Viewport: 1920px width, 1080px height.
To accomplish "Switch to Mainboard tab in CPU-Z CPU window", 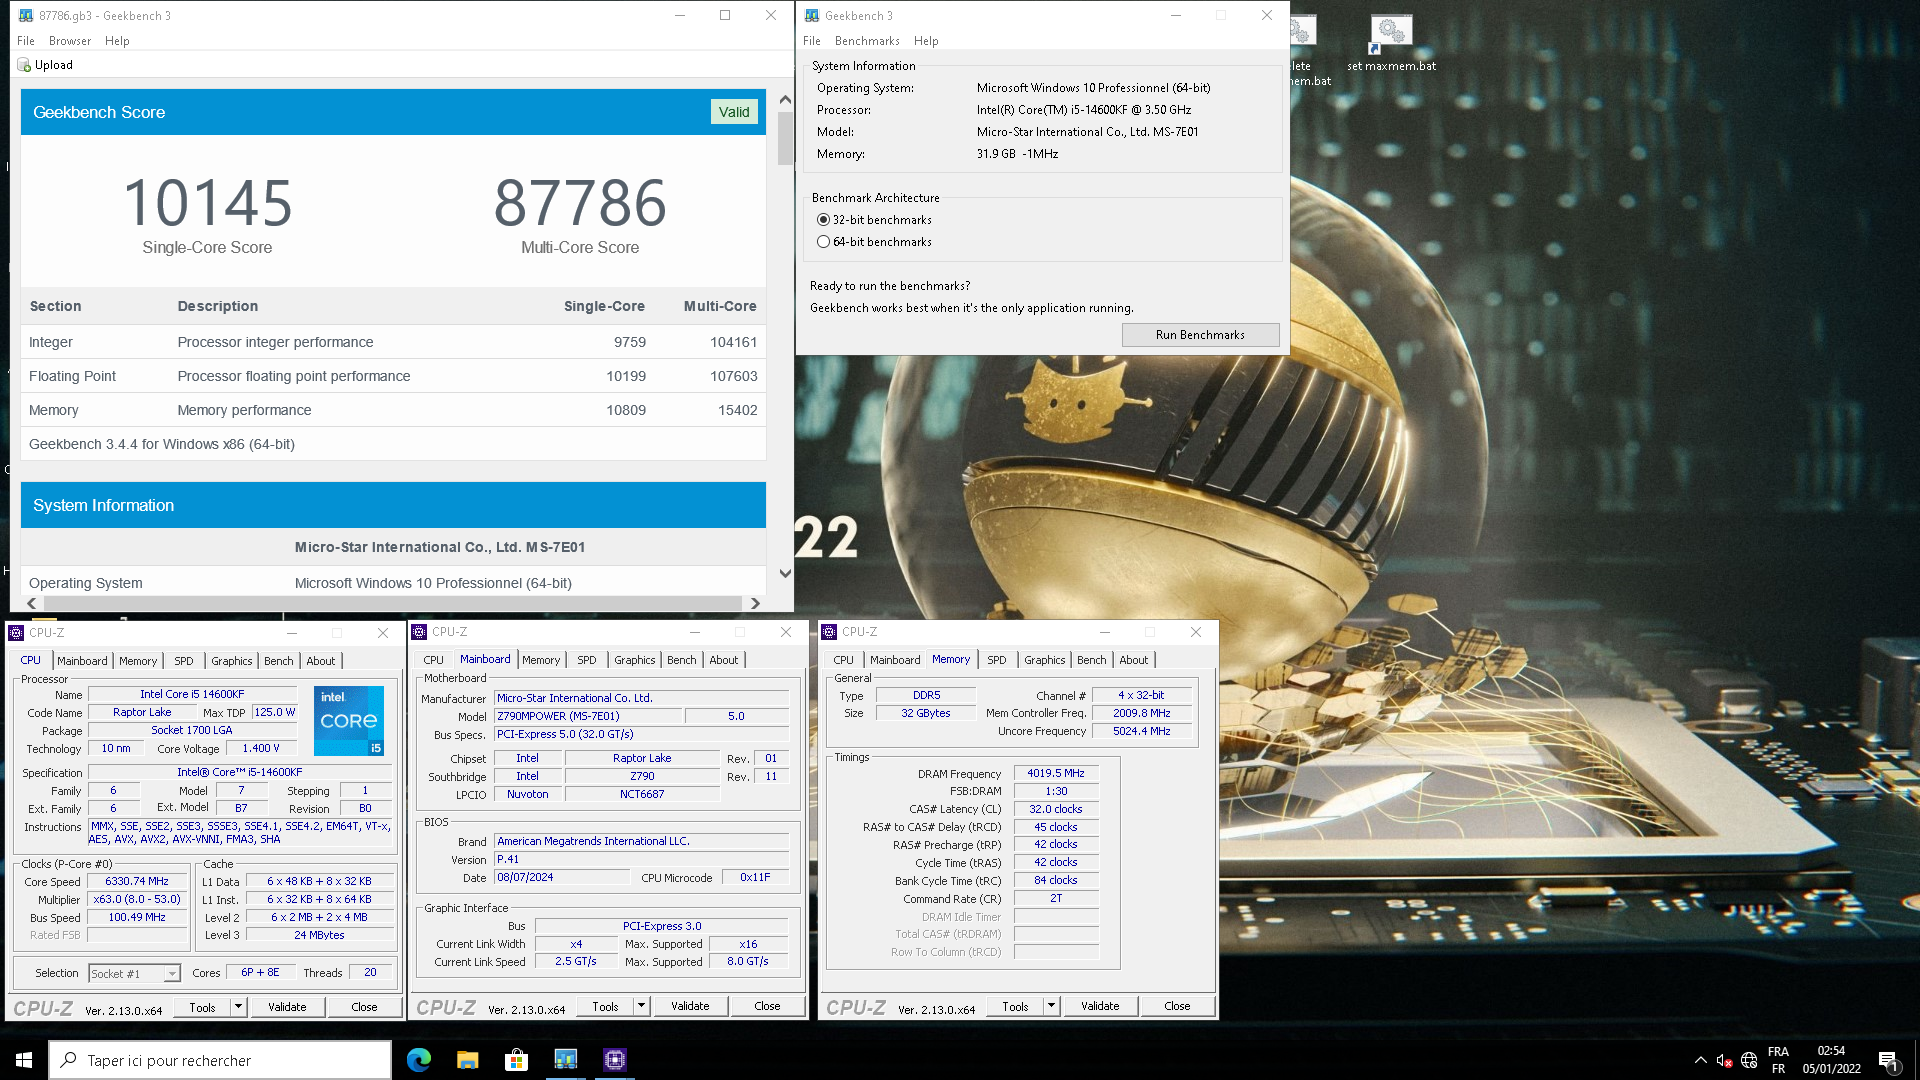I will coord(82,661).
